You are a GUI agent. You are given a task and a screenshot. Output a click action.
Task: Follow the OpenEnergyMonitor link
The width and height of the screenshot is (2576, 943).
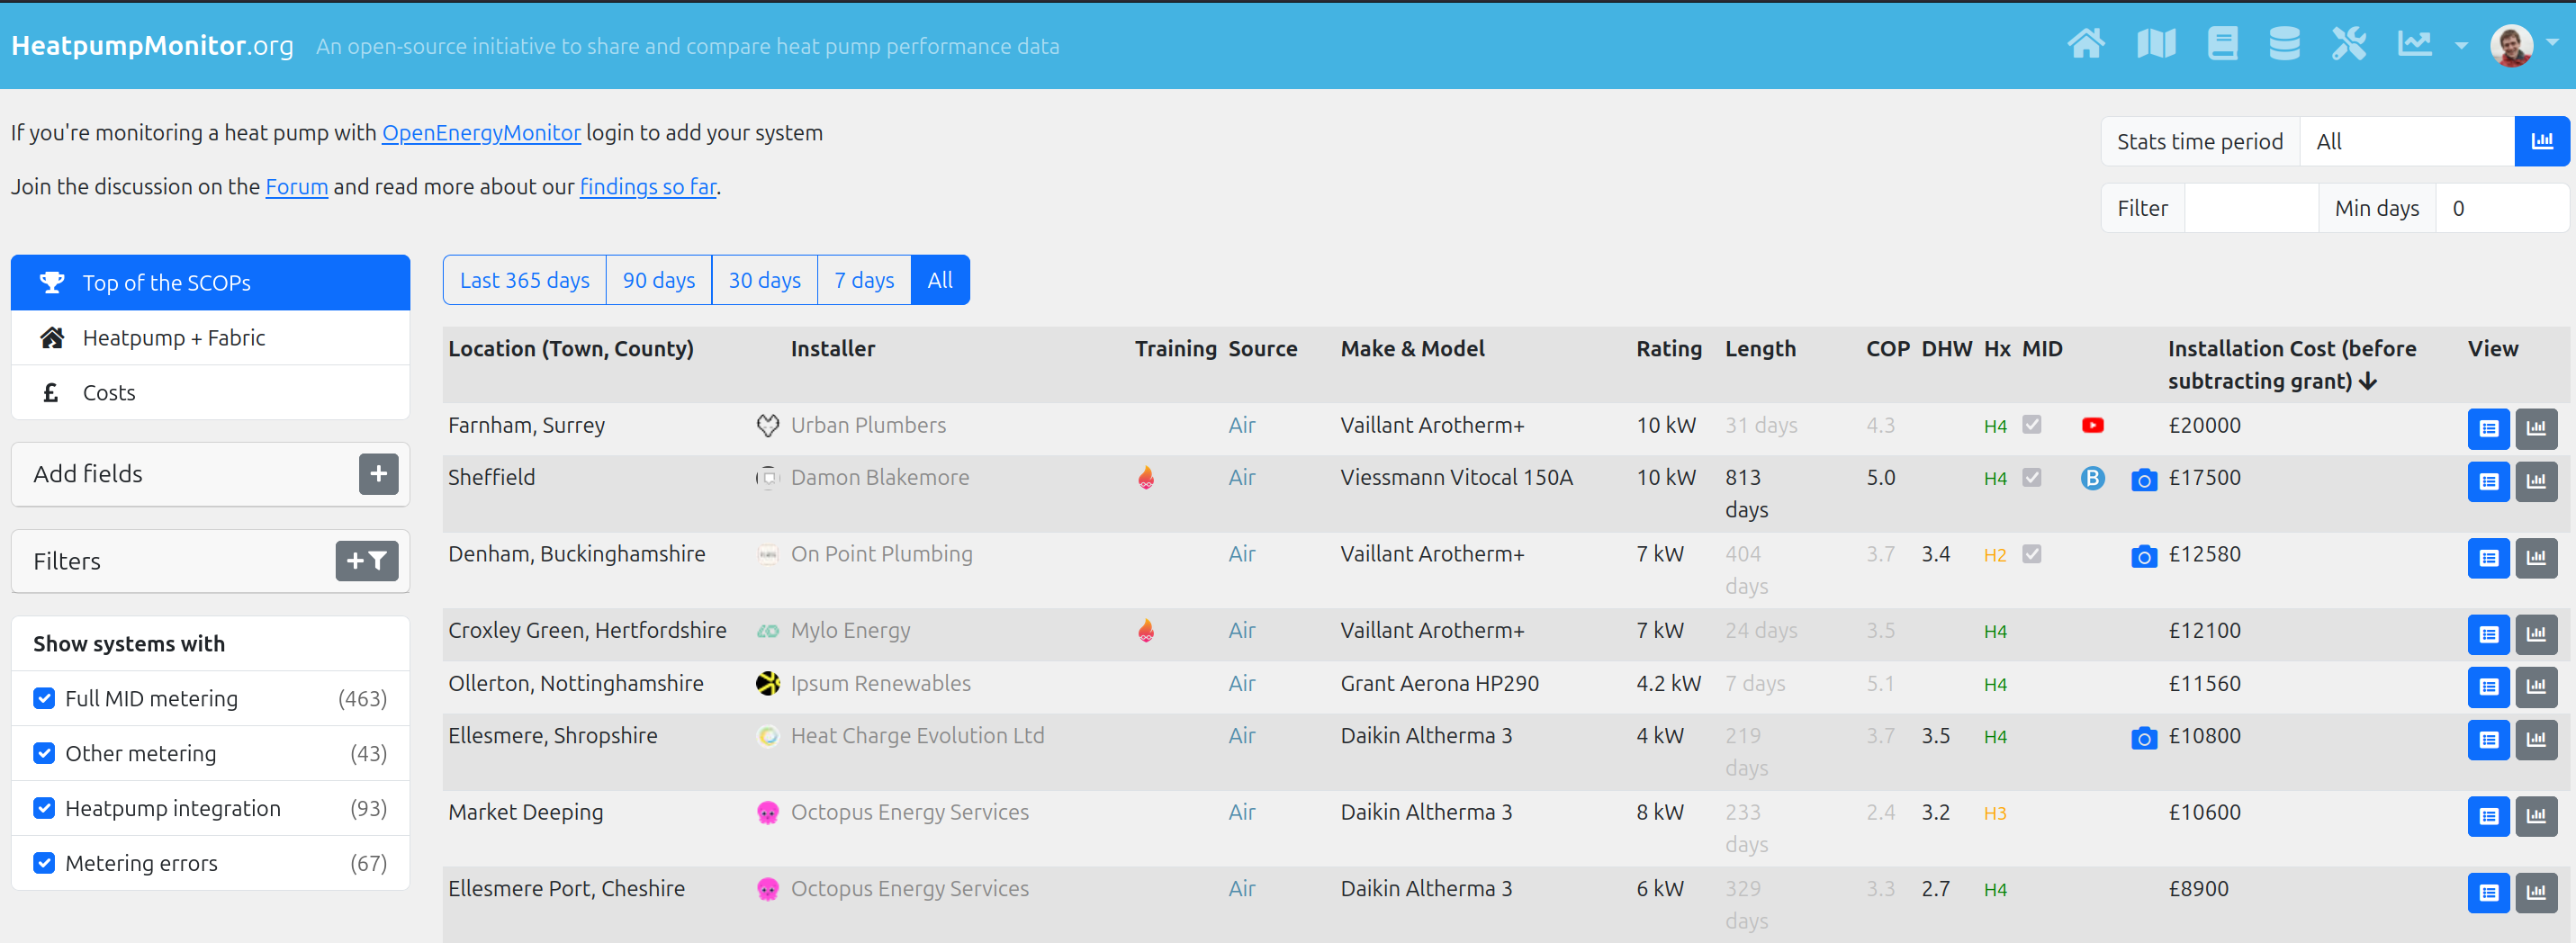[481, 133]
